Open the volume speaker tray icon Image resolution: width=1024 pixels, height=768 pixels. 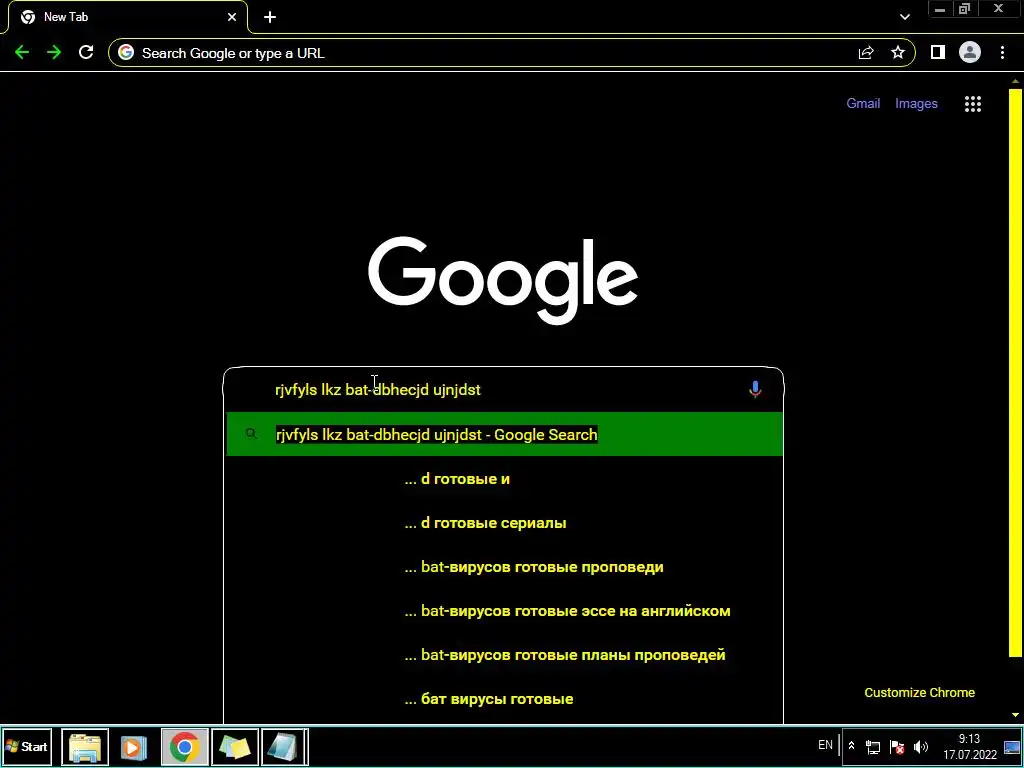click(x=921, y=747)
